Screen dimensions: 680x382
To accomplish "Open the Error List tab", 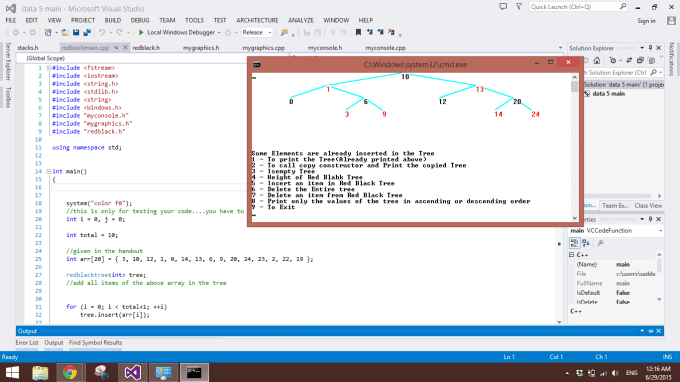I will (27, 343).
